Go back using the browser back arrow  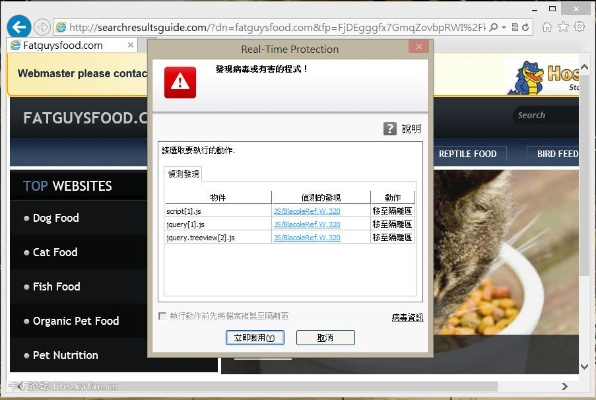tap(19, 27)
